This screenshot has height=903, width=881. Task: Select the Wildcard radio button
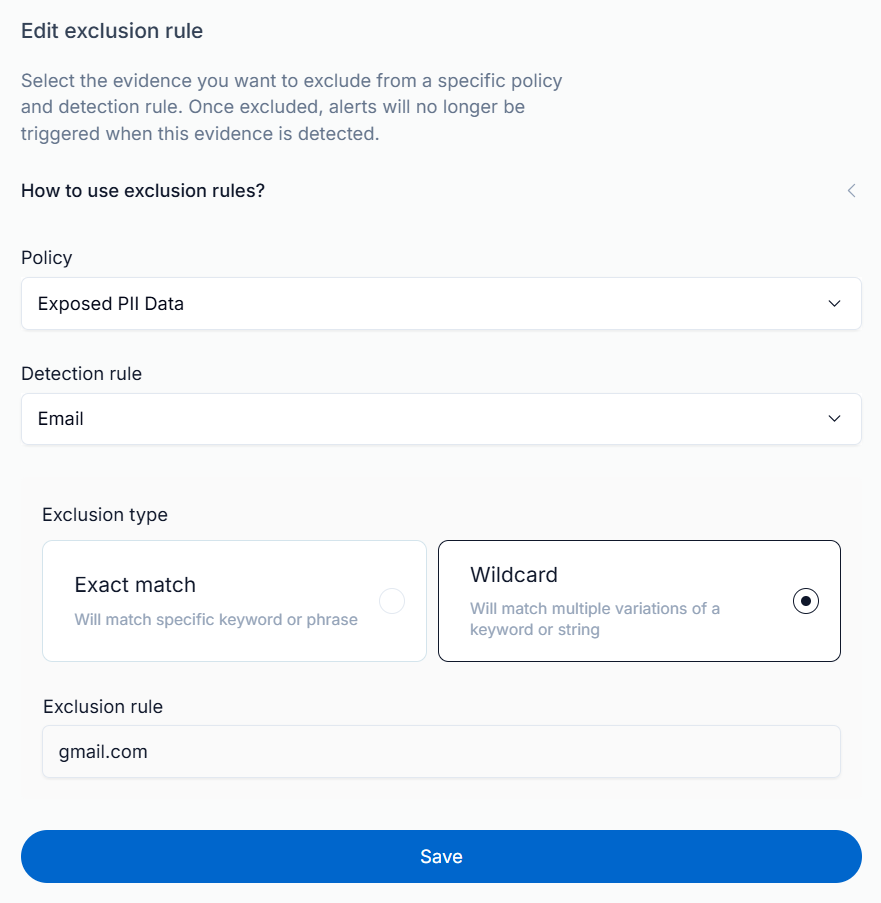806,601
